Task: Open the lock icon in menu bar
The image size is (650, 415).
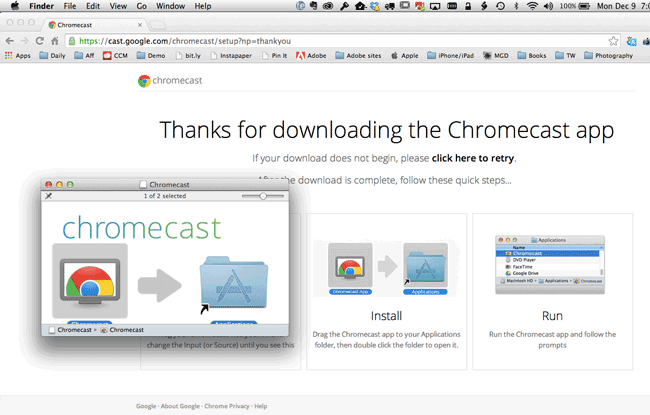Action: pyautogui.click(x=468, y=6)
